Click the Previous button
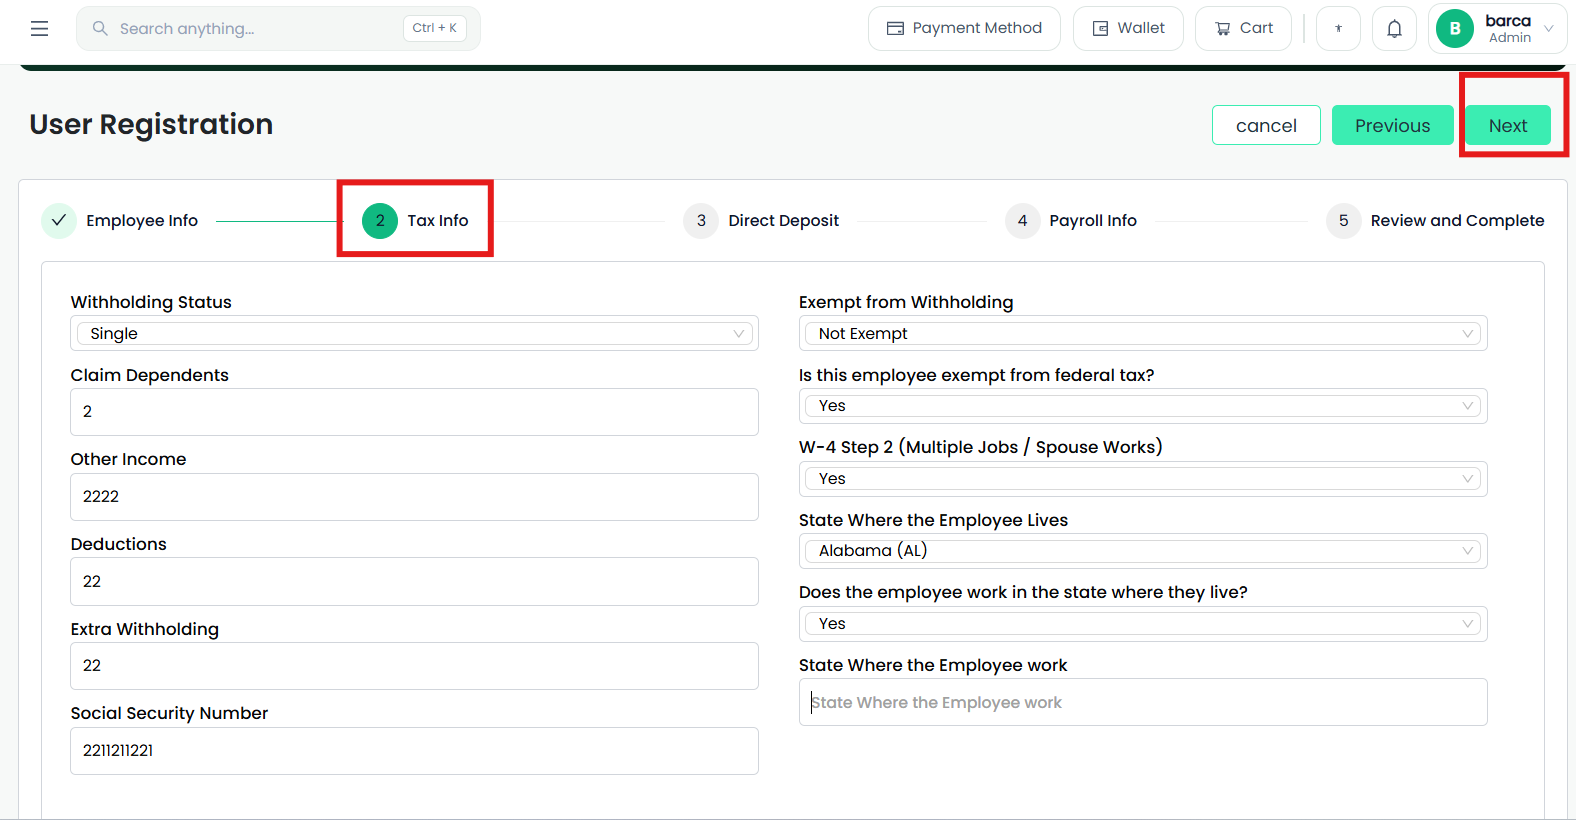This screenshot has height=820, width=1576. pyautogui.click(x=1392, y=125)
